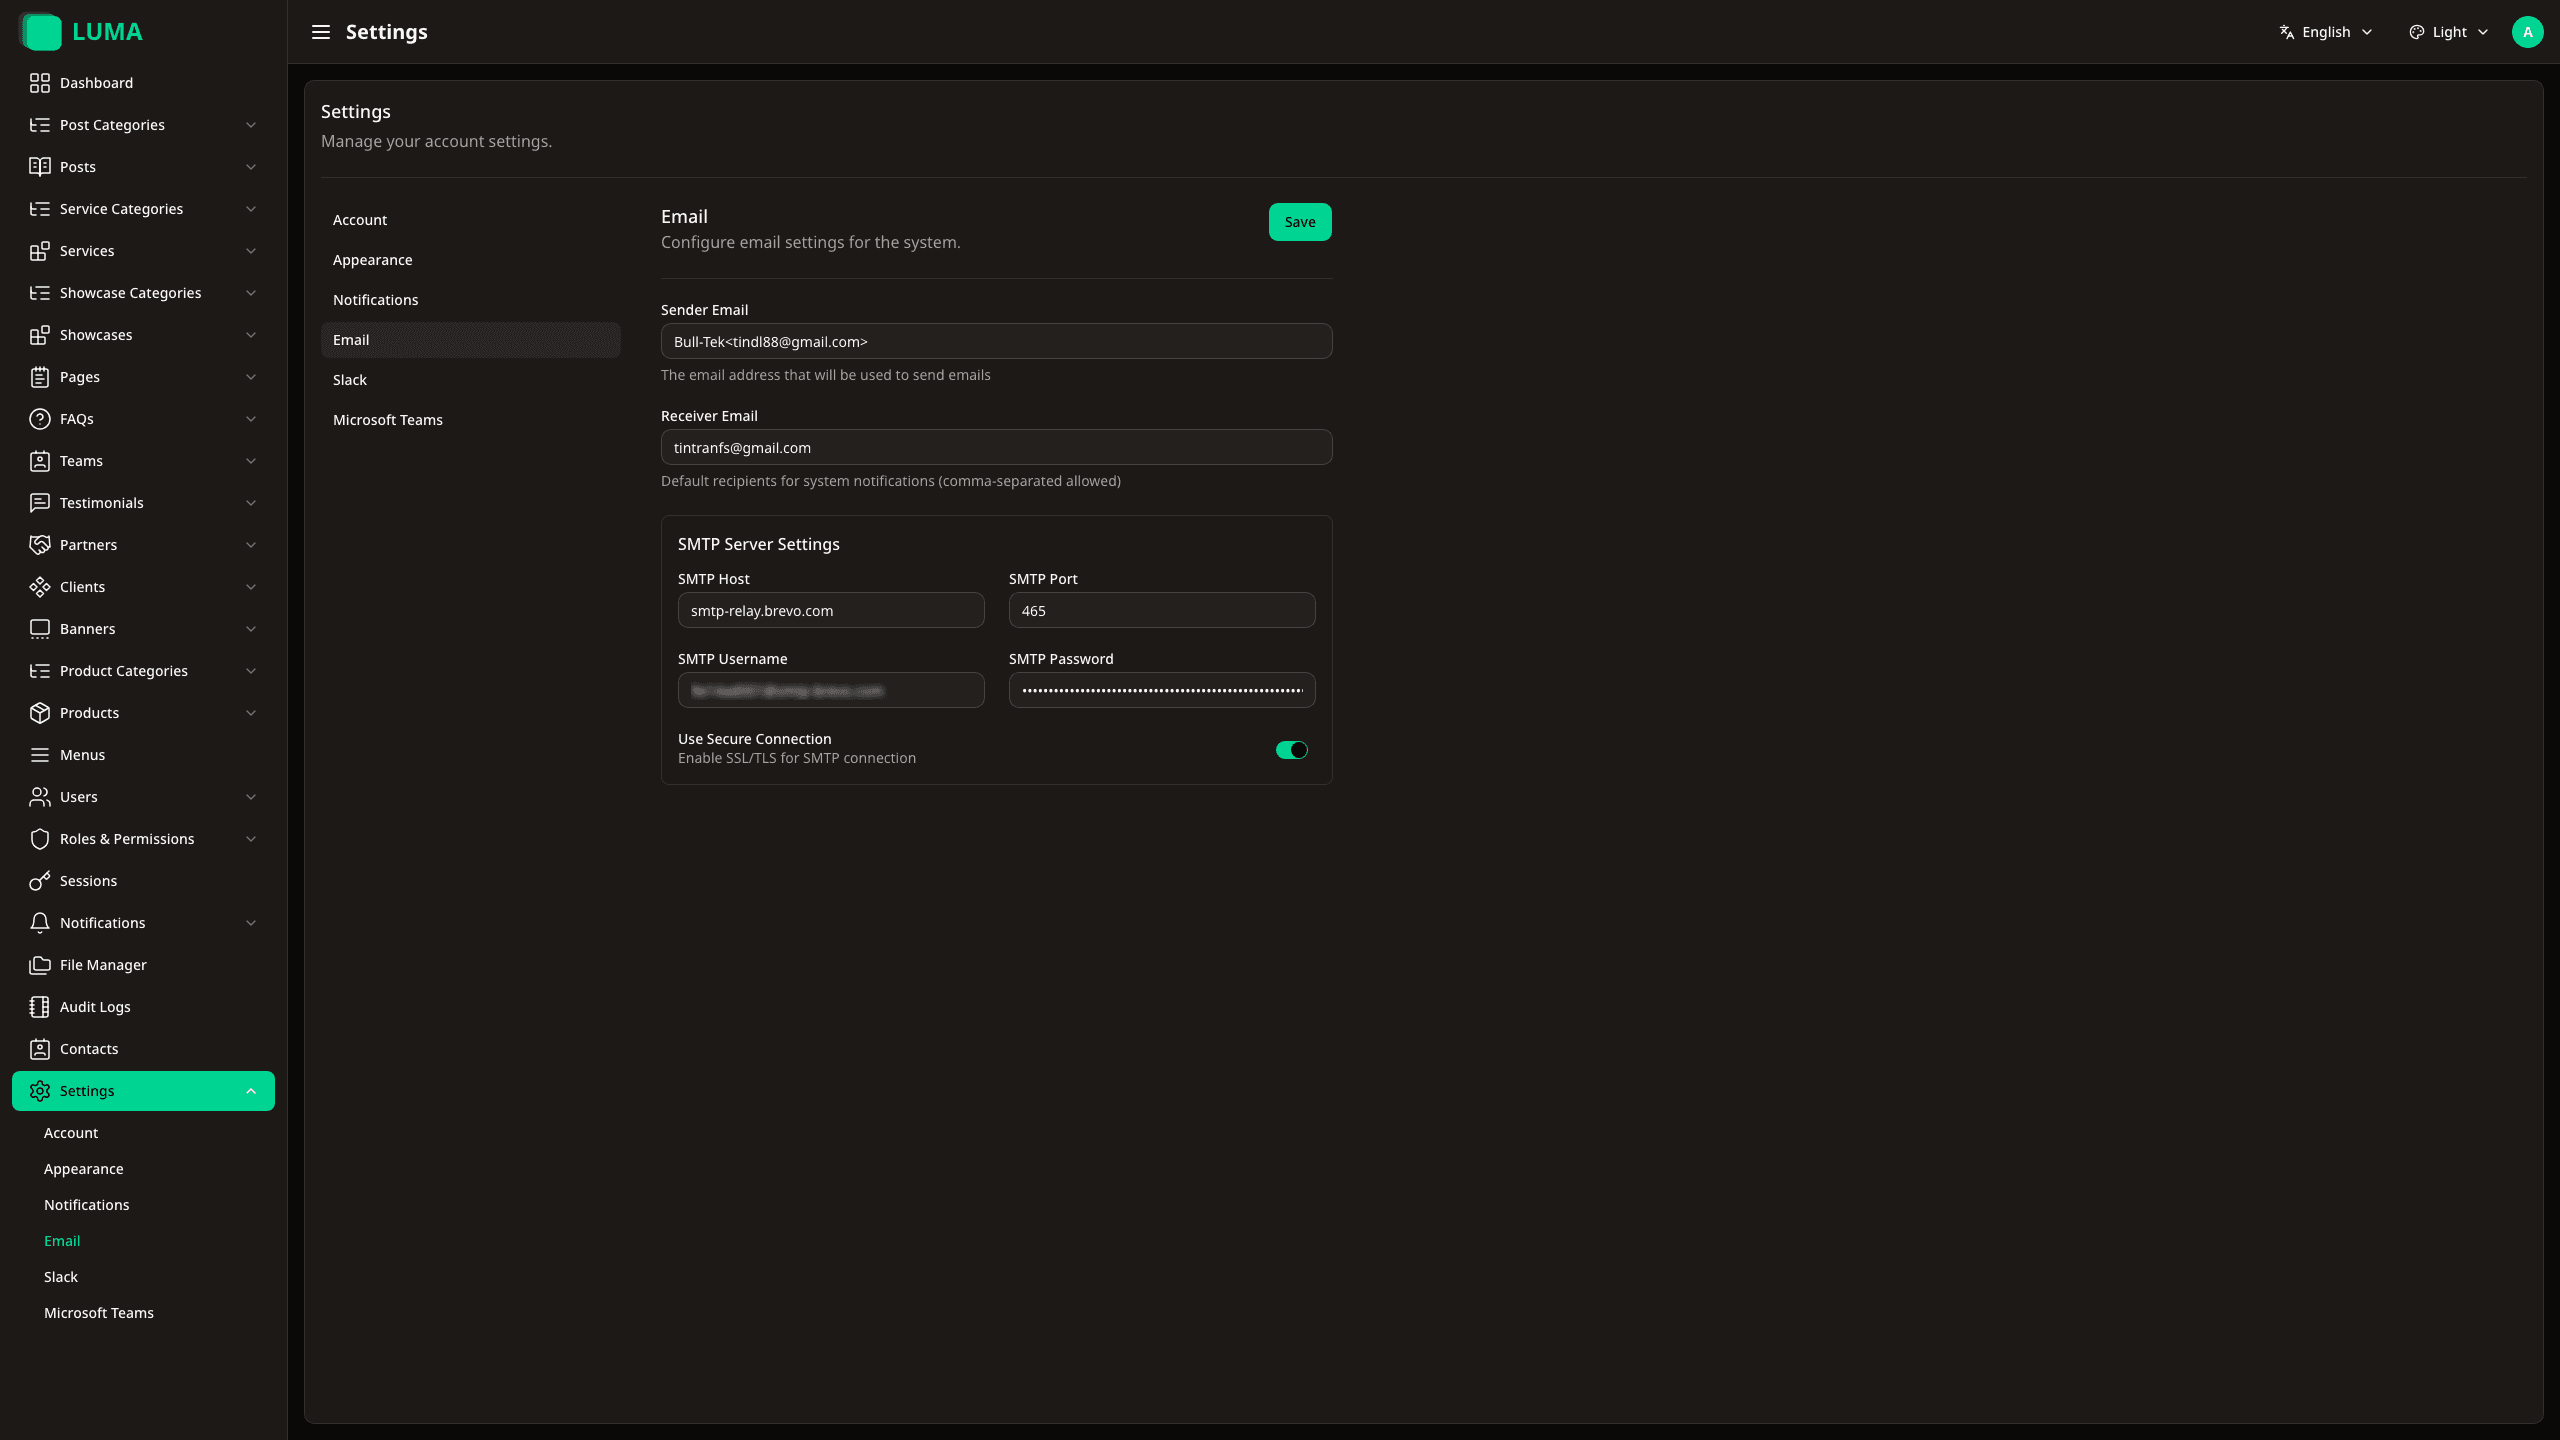Click the Notifications bell icon in sidebar
The height and width of the screenshot is (1440, 2560).
point(40,923)
